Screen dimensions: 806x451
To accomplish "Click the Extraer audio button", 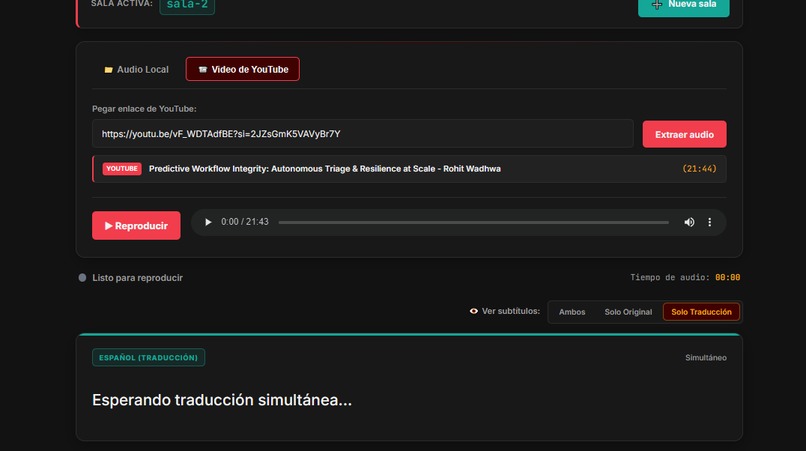I will click(x=684, y=134).
